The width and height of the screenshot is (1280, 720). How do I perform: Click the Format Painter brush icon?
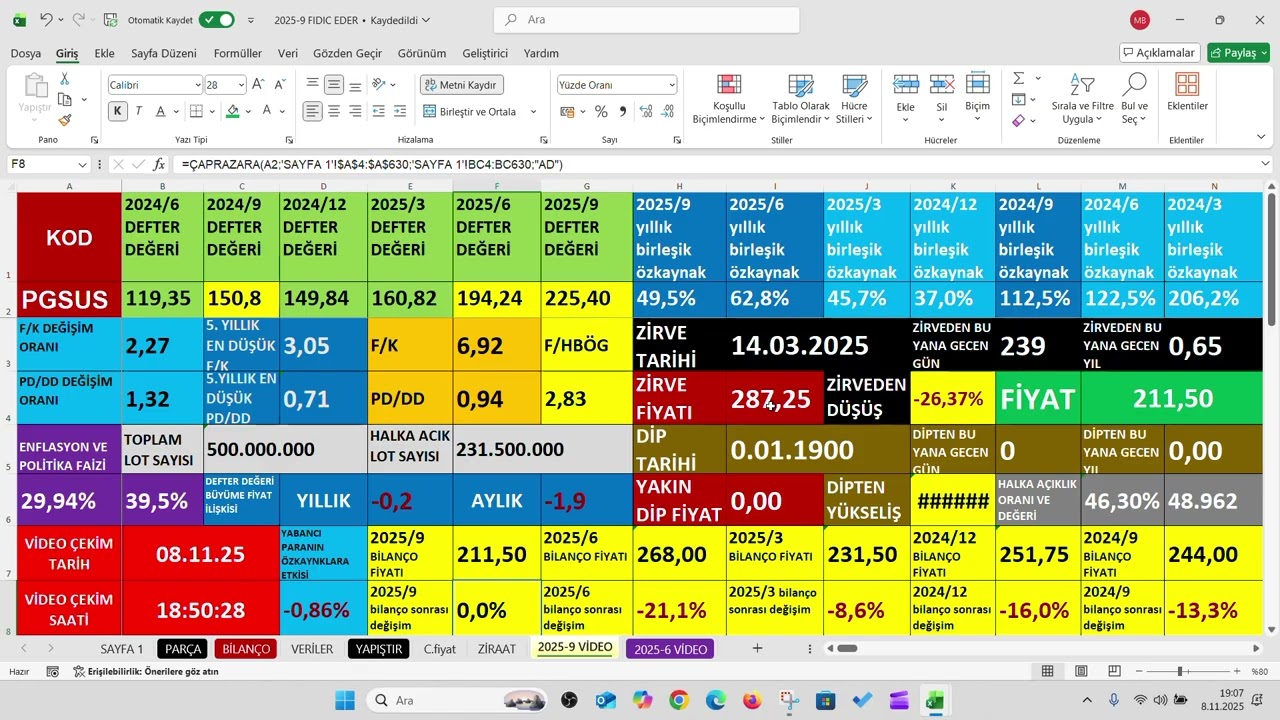65,120
